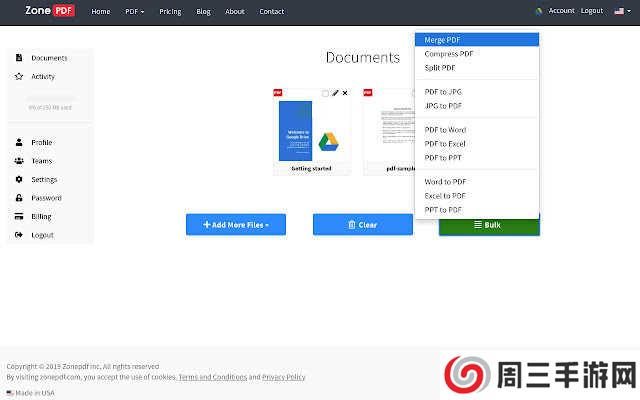Click the Password label in sidebar
This screenshot has height=400, width=640.
46,198
